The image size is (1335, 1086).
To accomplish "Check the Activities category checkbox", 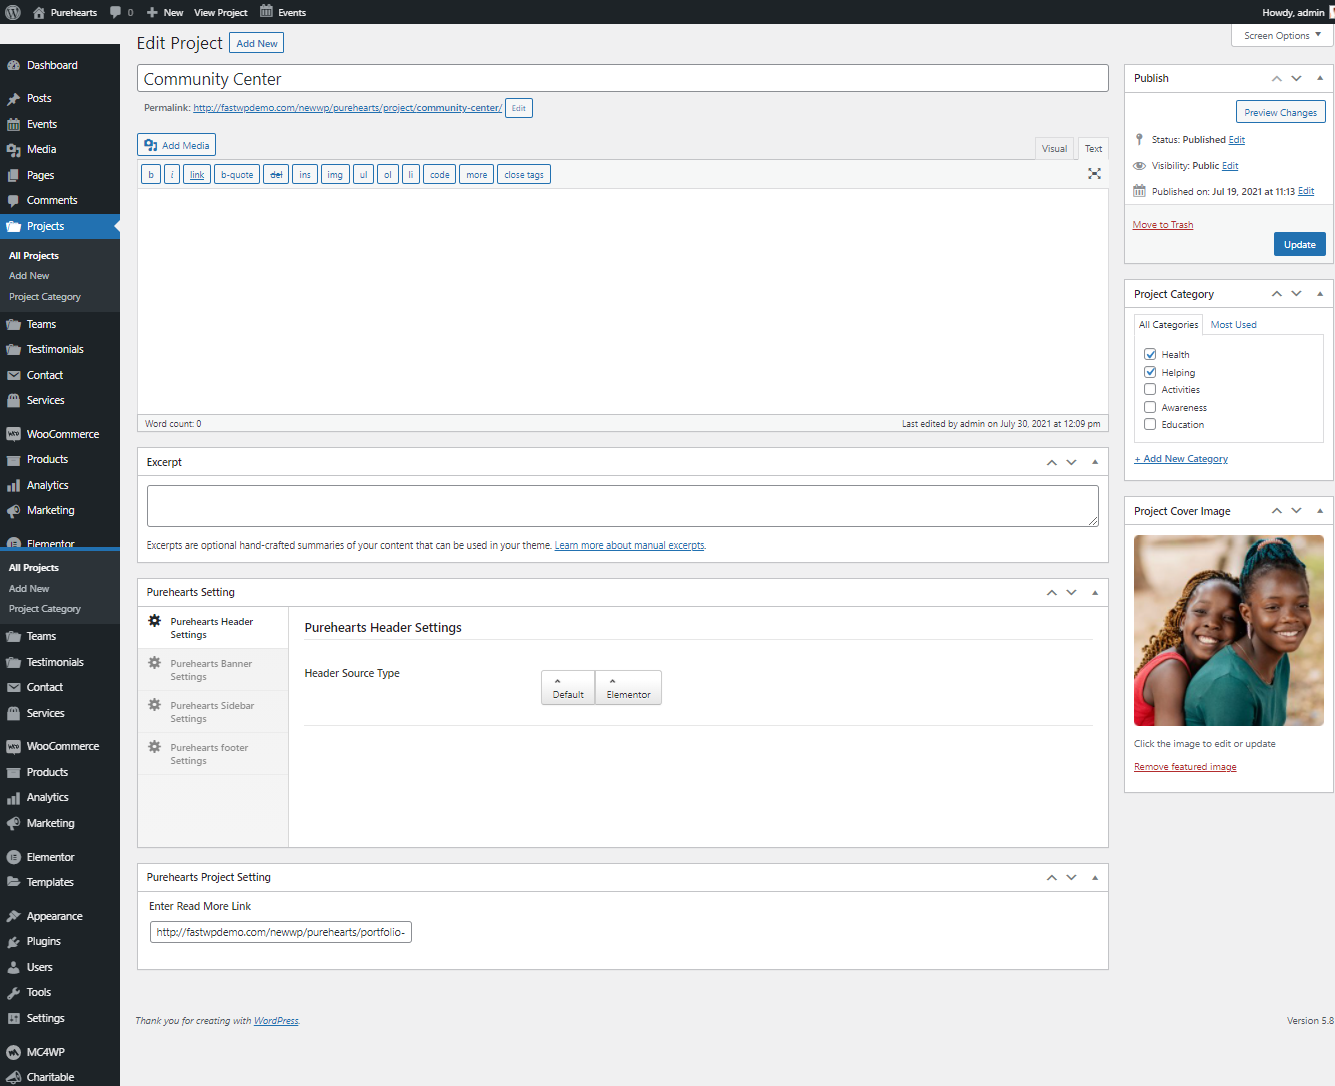I will 1150,389.
